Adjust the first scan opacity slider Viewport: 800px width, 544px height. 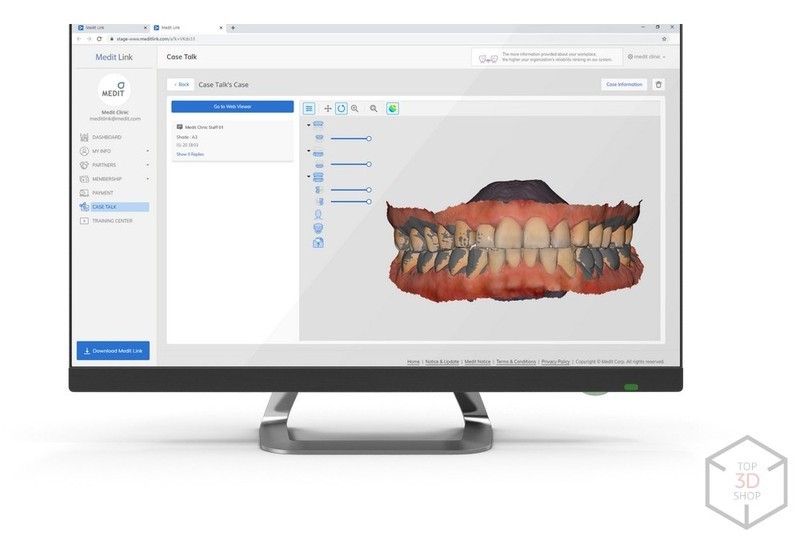[x=368, y=138]
